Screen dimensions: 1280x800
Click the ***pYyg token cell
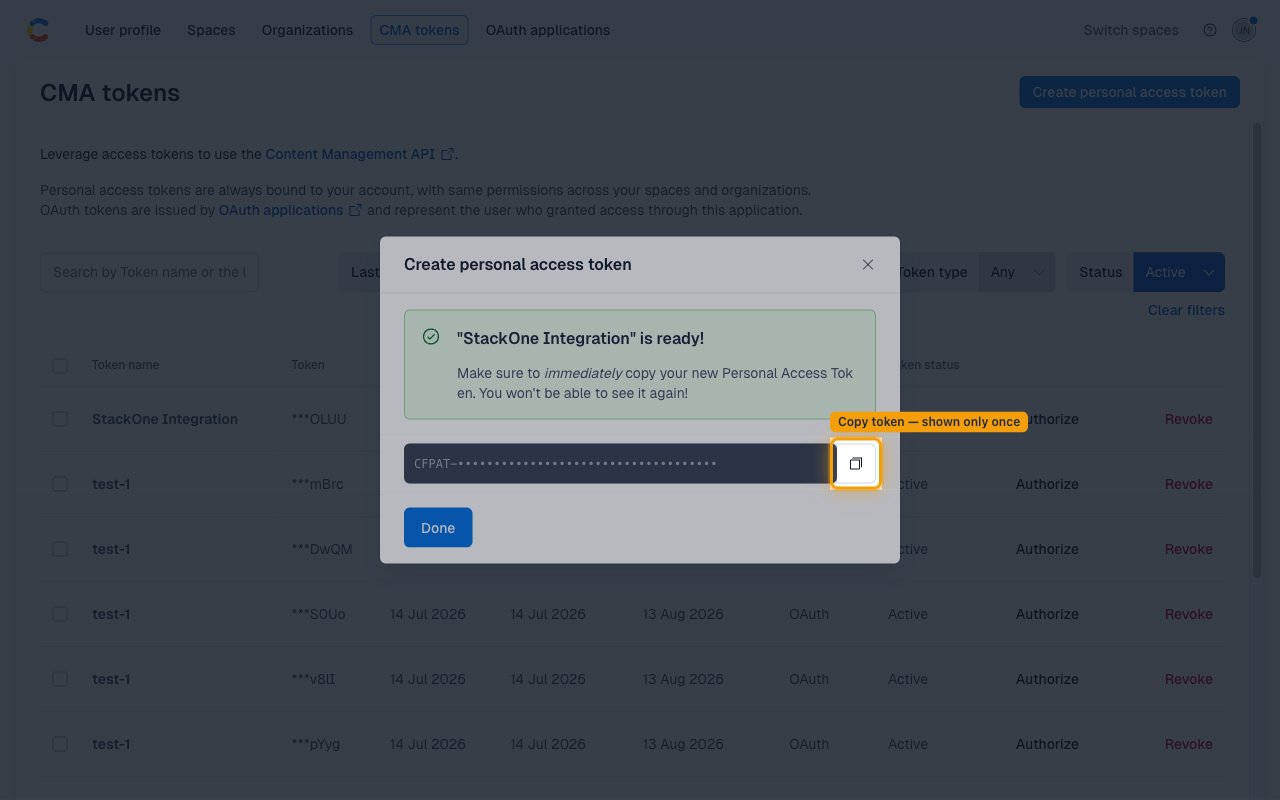pos(315,744)
